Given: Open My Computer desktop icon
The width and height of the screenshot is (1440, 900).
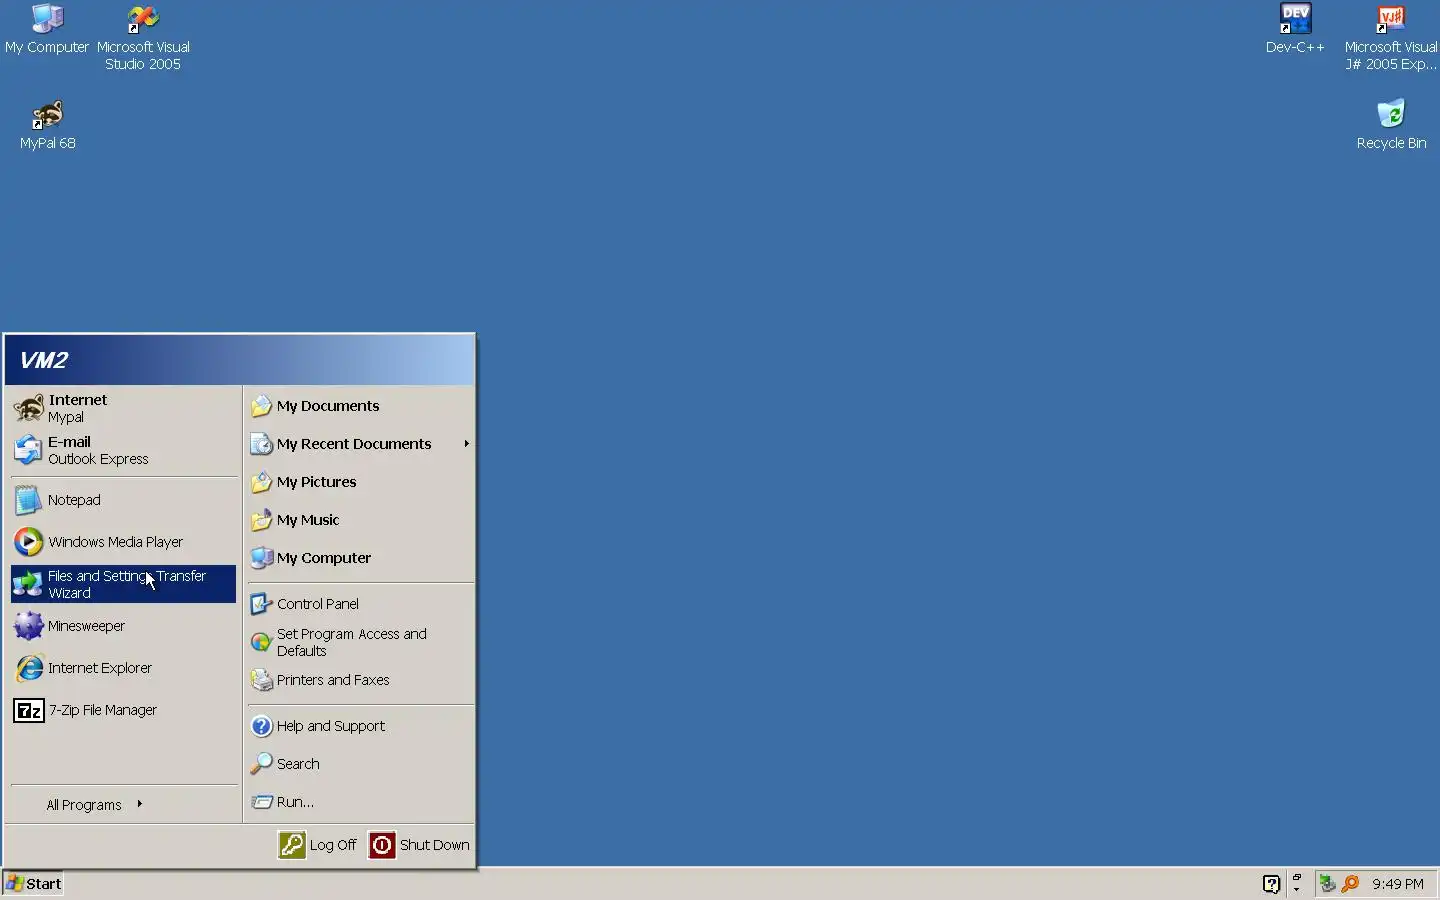Looking at the screenshot, I should [x=47, y=30].
